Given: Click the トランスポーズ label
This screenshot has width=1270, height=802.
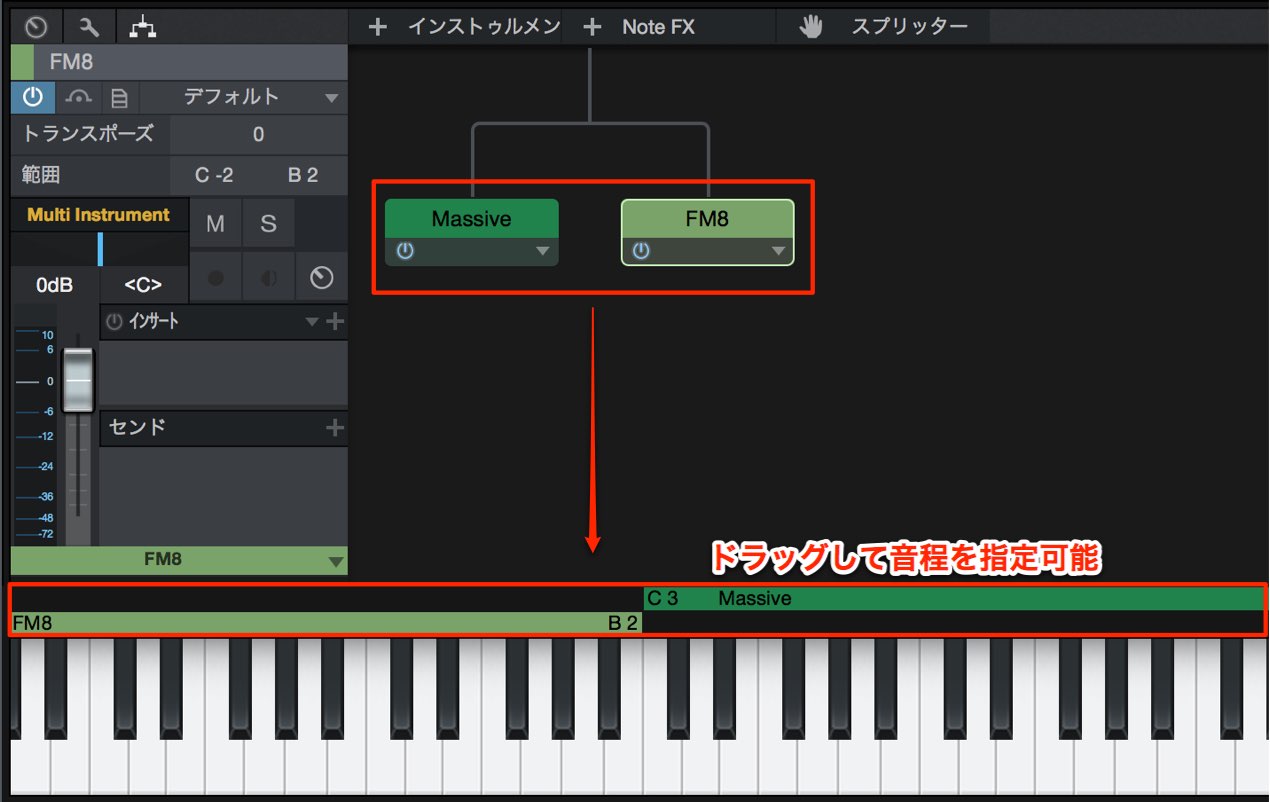Looking at the screenshot, I should 88,135.
